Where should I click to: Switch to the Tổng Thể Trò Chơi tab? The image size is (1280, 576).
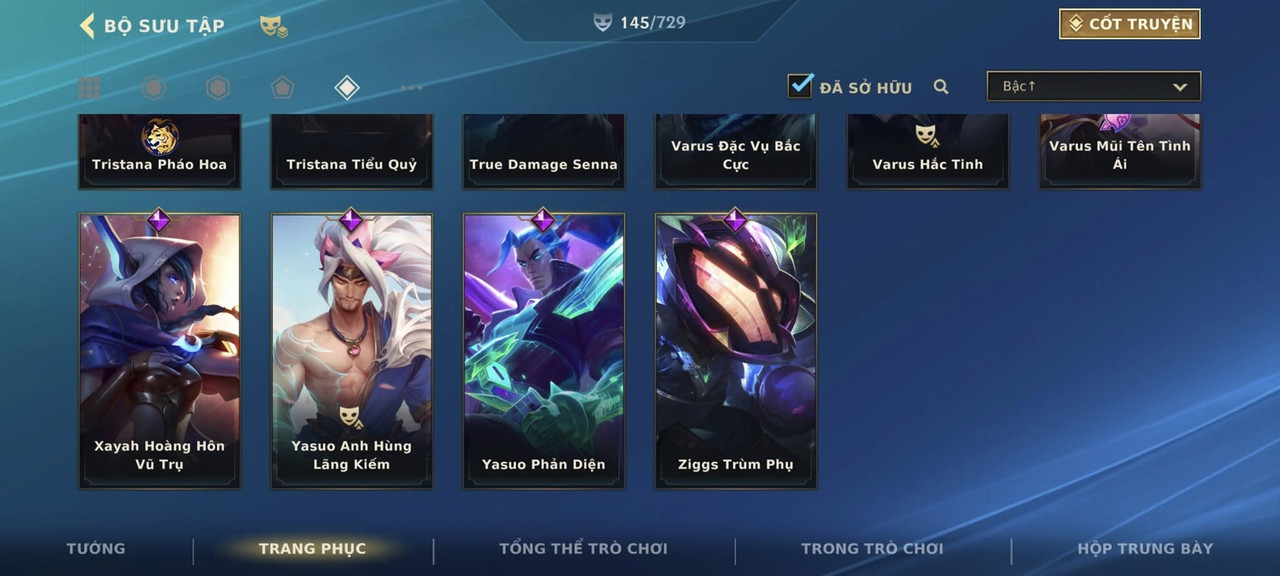[x=583, y=548]
